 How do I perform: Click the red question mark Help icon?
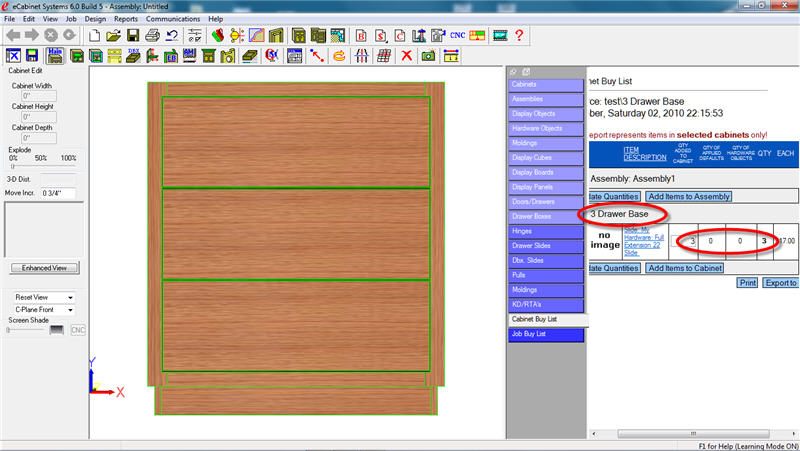coord(520,35)
